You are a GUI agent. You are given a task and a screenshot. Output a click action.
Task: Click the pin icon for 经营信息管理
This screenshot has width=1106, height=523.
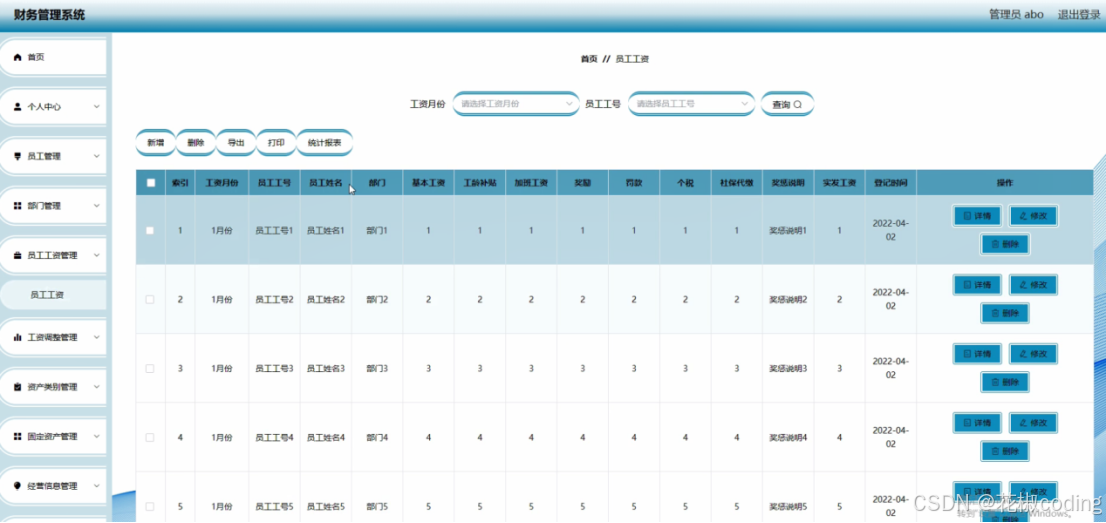click(x=18, y=486)
